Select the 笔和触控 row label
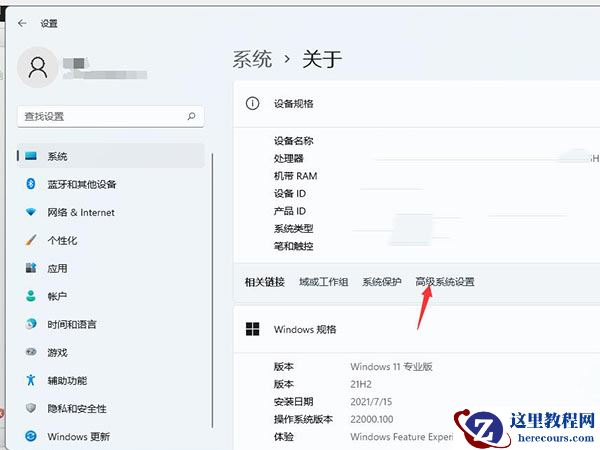Viewport: 600px width, 450px height. pyautogui.click(x=293, y=246)
